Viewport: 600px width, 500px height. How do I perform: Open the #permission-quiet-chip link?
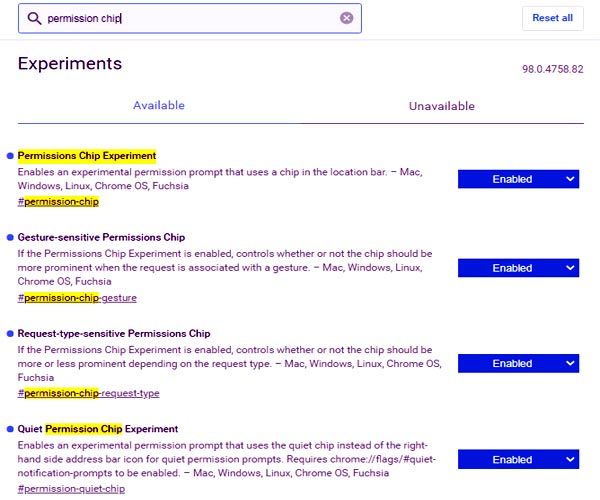(71, 489)
